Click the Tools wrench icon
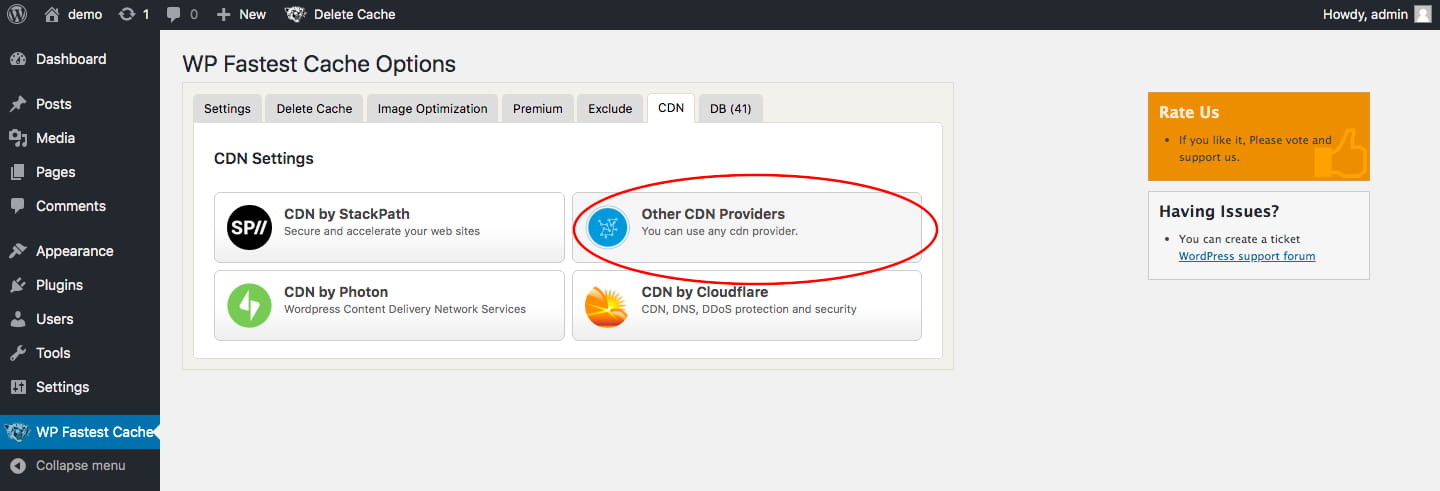This screenshot has width=1440, height=491. coord(17,353)
